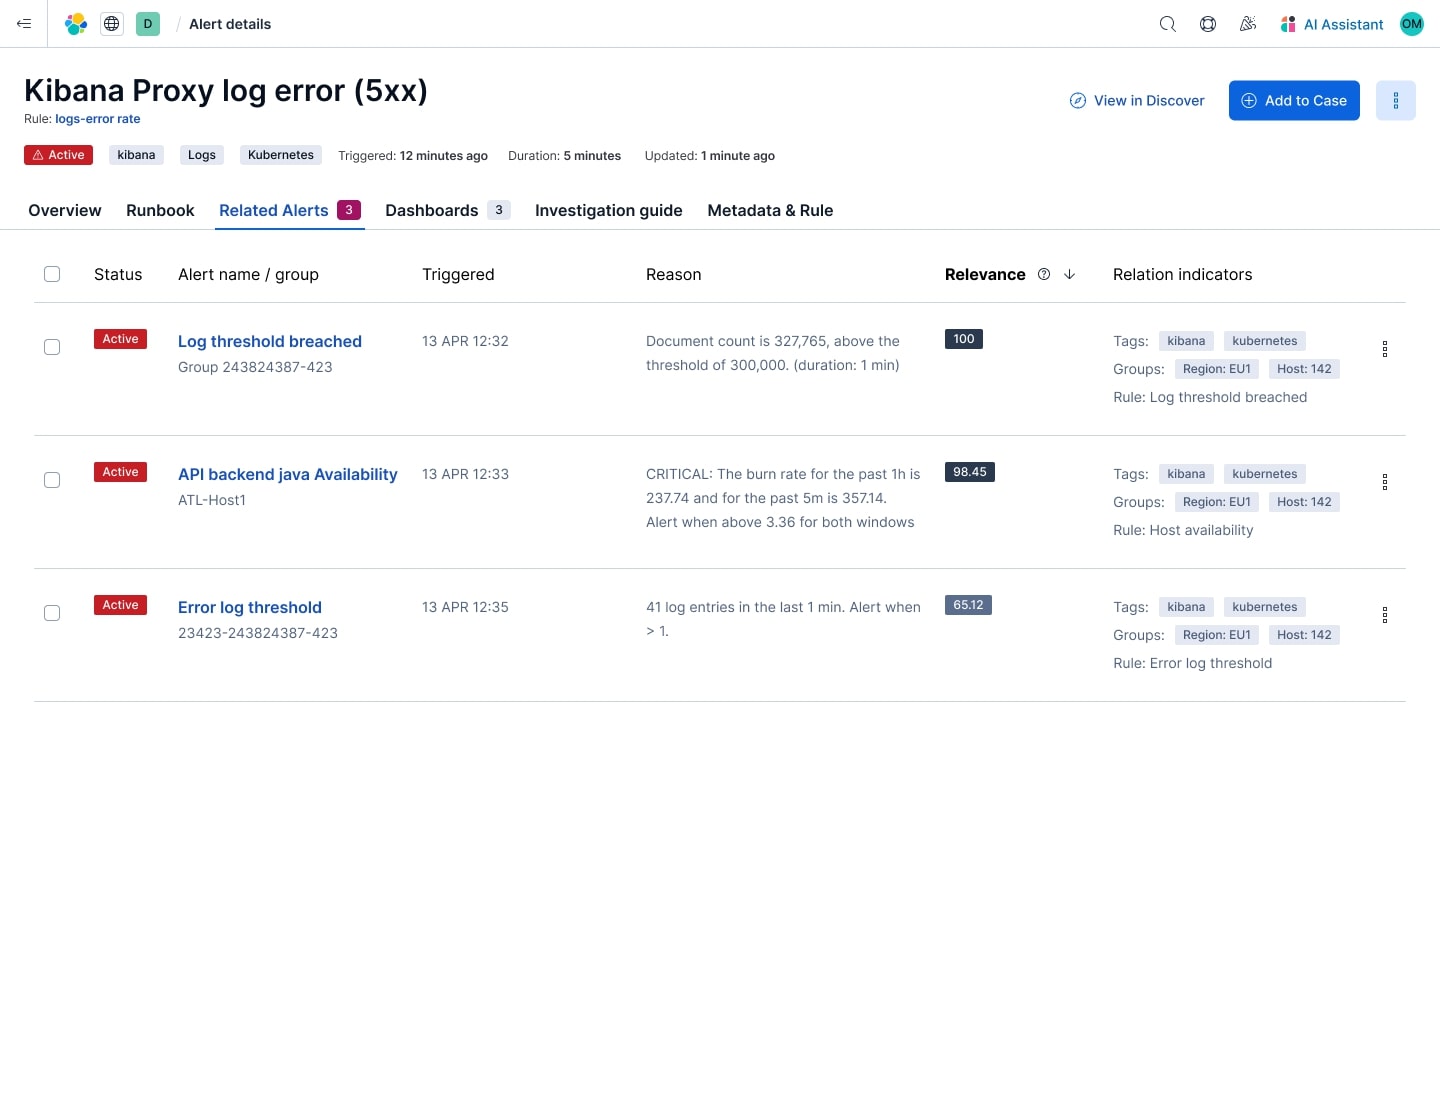1440x1116 pixels.
Task: Click the red Active status badge in header
Action: pyautogui.click(x=58, y=155)
